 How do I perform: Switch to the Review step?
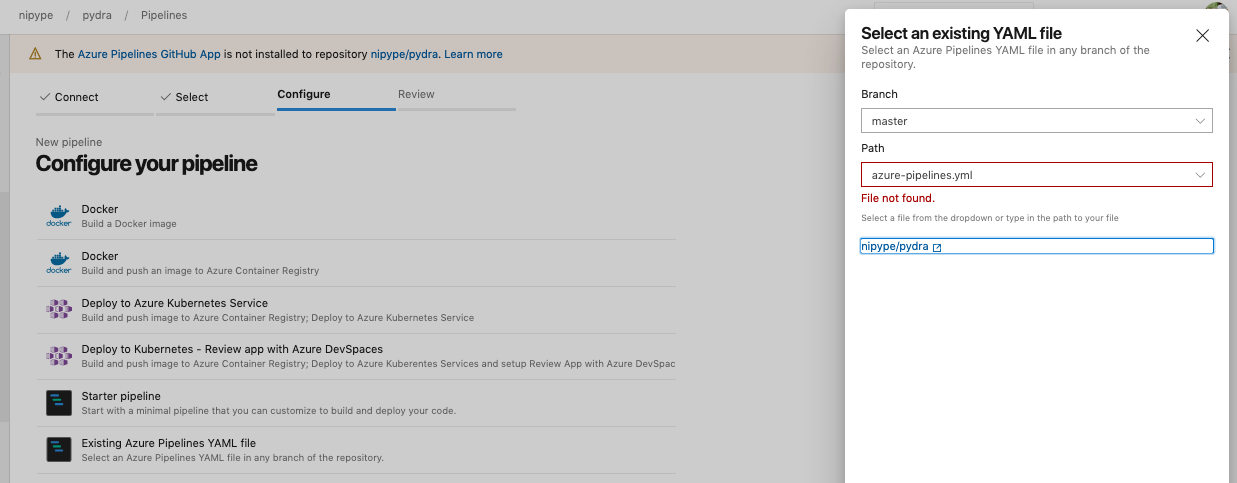click(456, 96)
